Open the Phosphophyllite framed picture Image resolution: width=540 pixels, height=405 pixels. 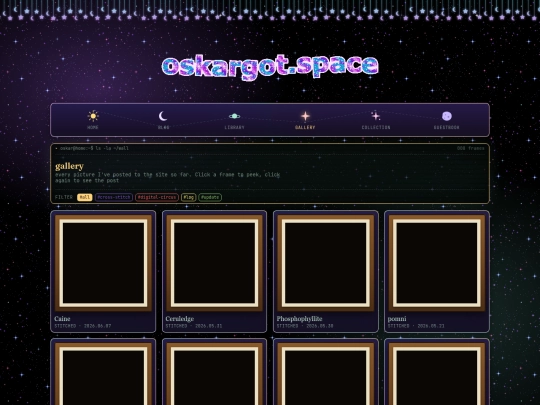325,263
